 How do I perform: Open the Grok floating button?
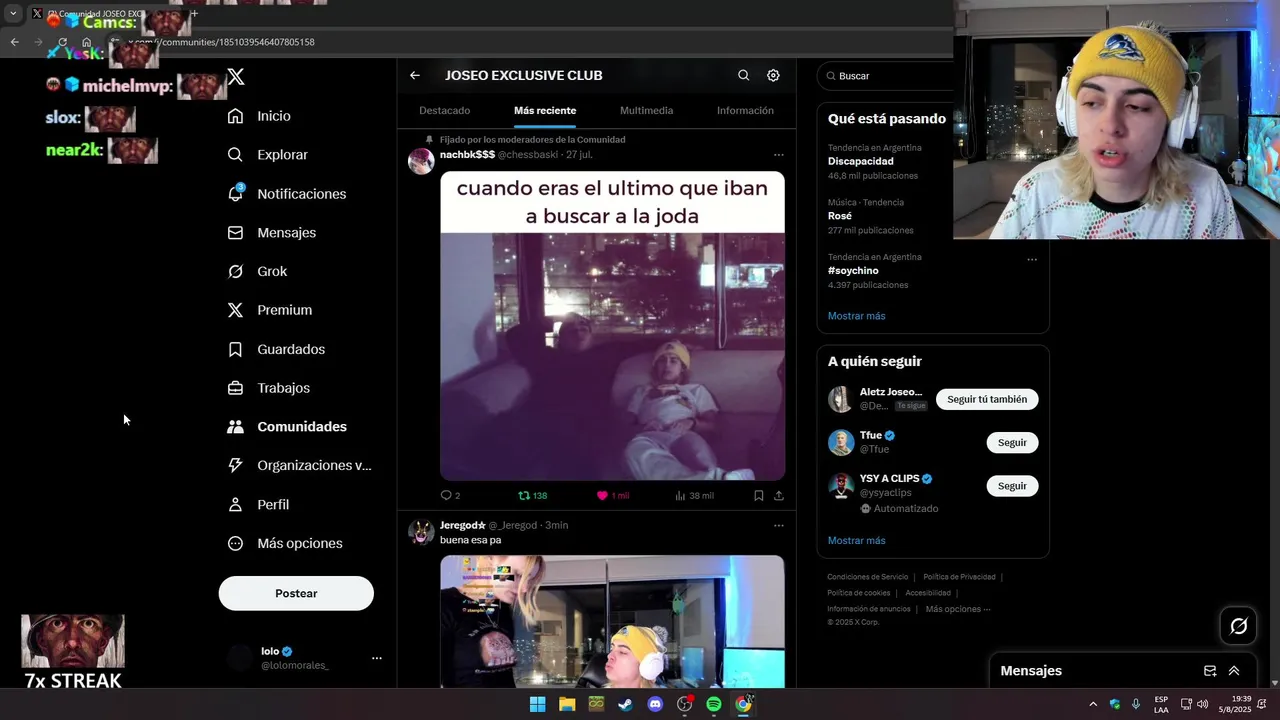point(1239,626)
